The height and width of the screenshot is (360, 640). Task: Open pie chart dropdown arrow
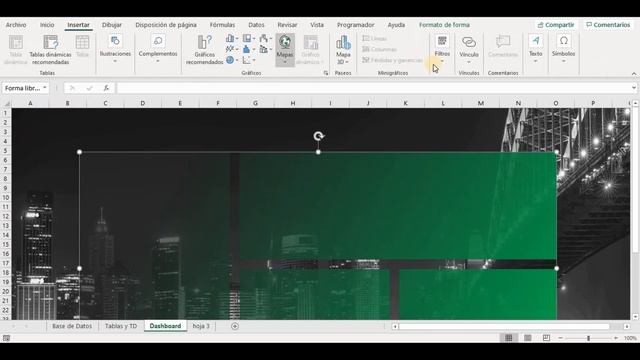237,60
